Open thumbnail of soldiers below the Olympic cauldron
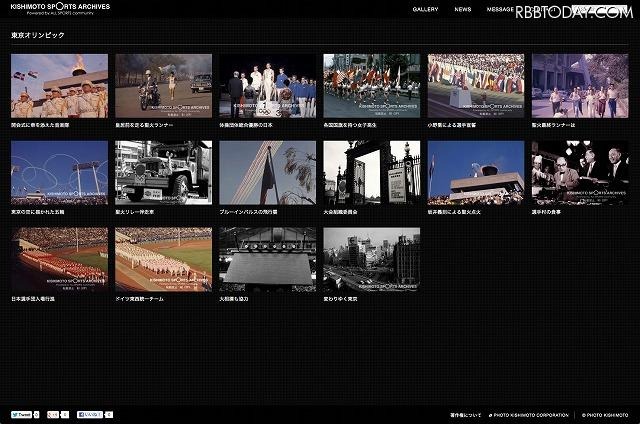Viewport: 640px width, 424px height. pyautogui.click(x=60, y=86)
